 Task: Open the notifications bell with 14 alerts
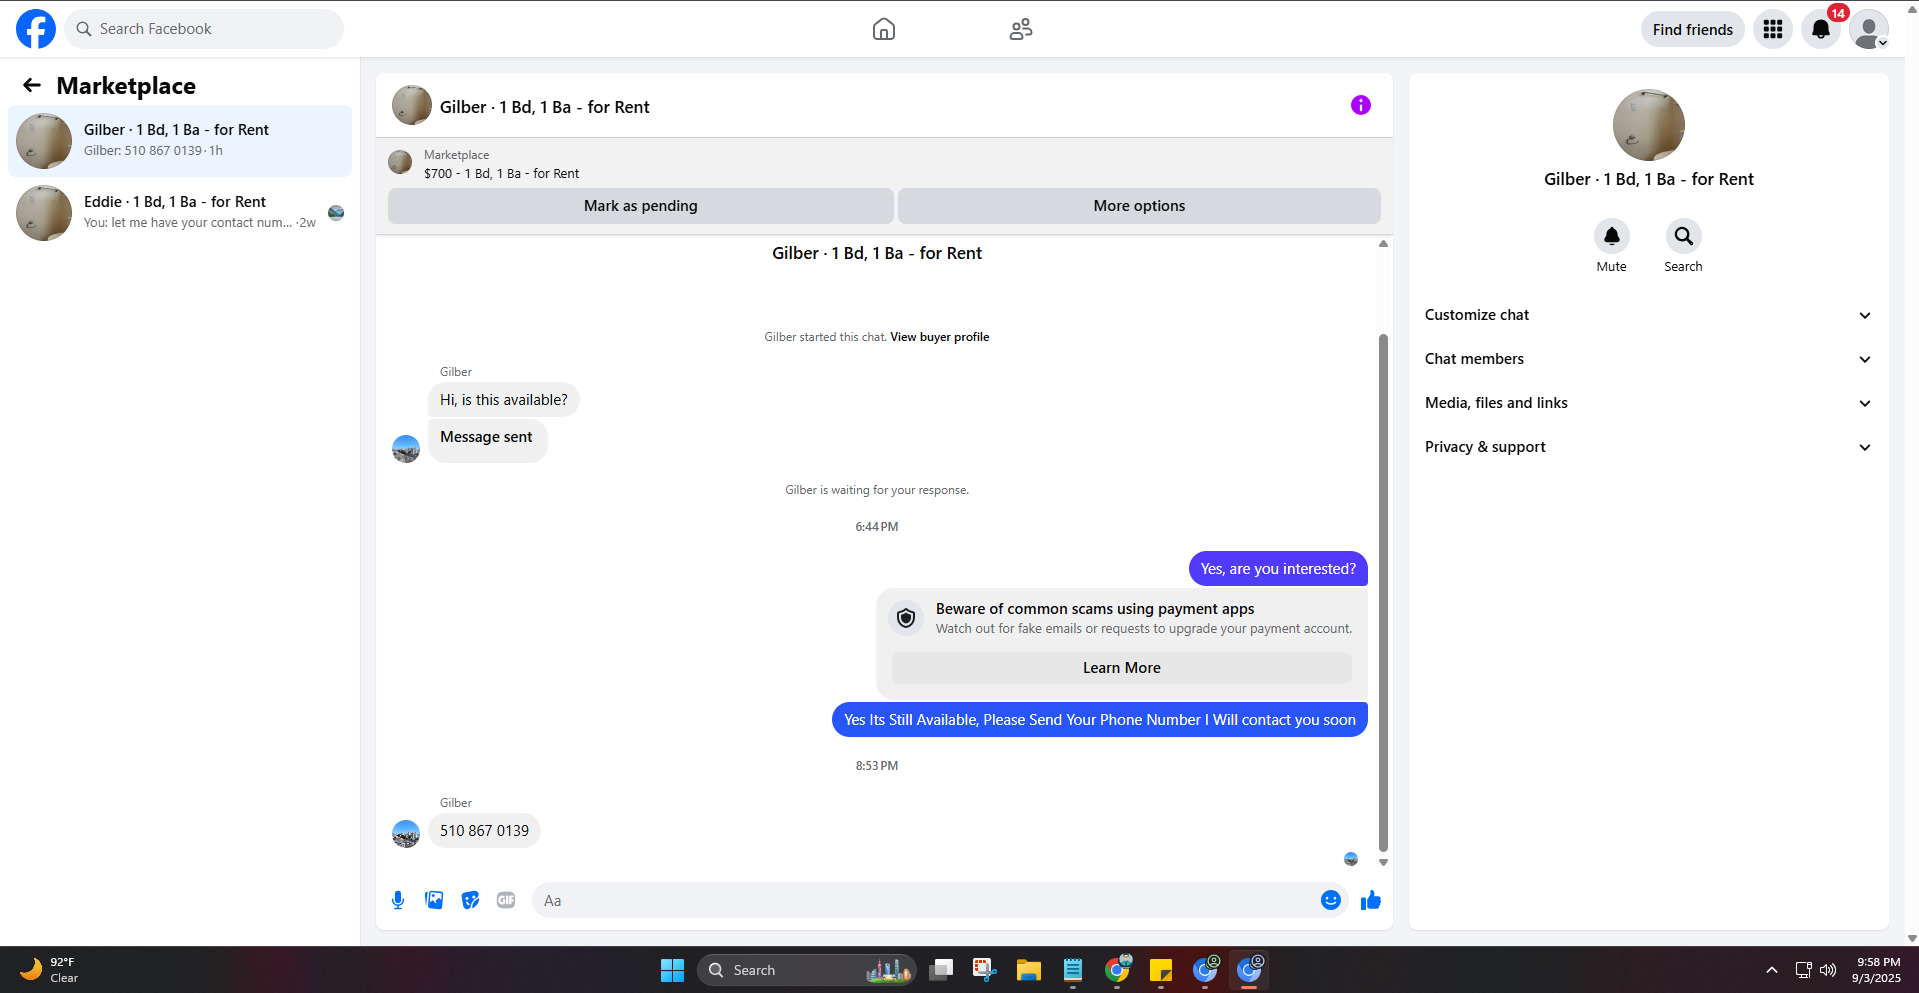[x=1821, y=29]
